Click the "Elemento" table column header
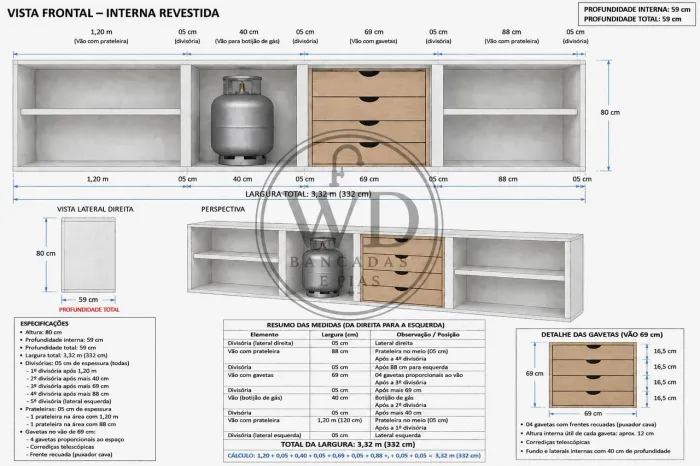This screenshot has height=466, width=700. 264,334
